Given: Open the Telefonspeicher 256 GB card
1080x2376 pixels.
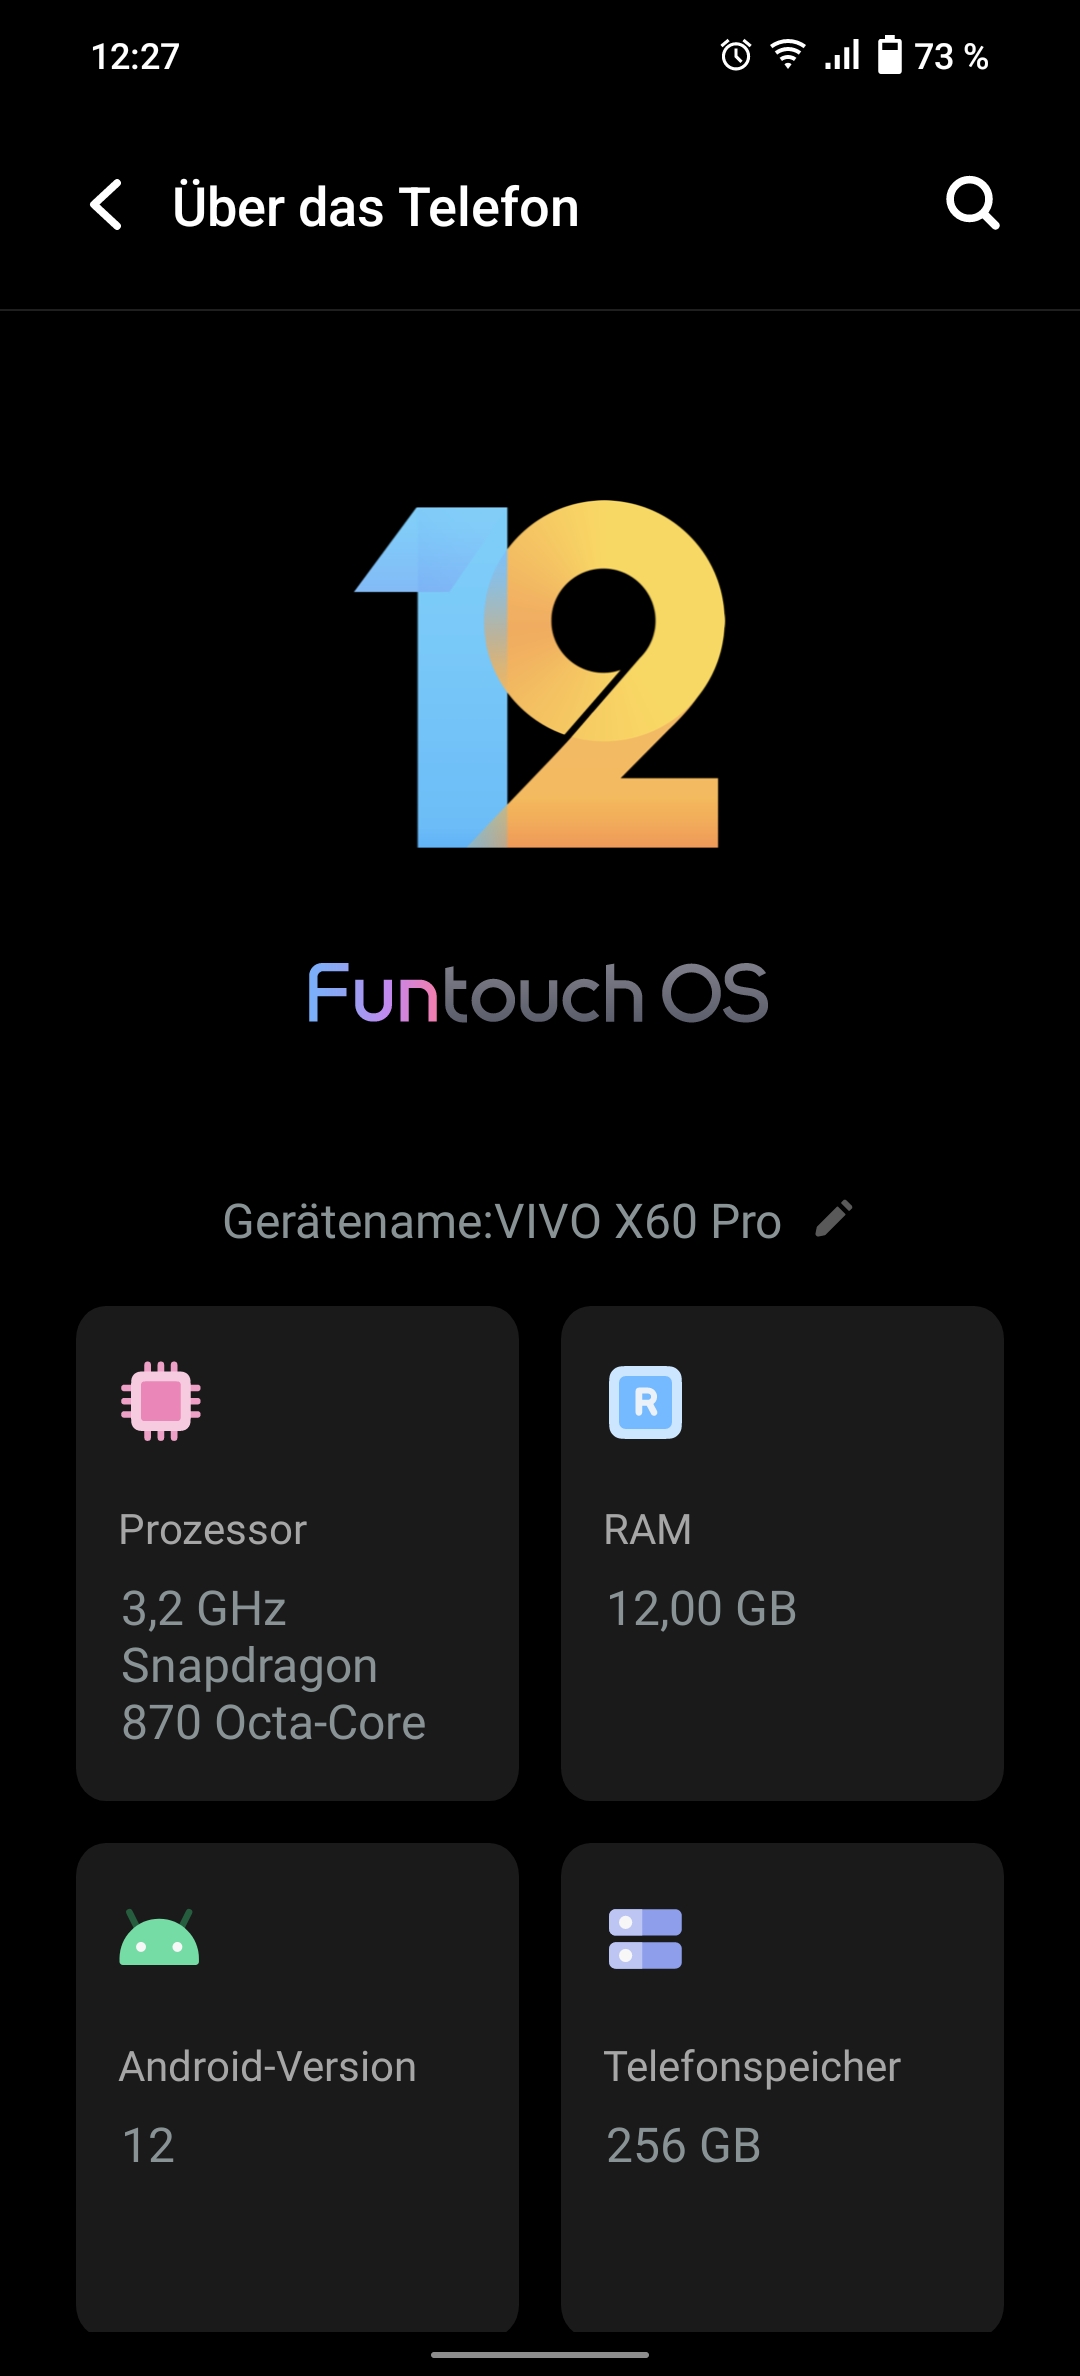Looking at the screenshot, I should click(782, 2088).
